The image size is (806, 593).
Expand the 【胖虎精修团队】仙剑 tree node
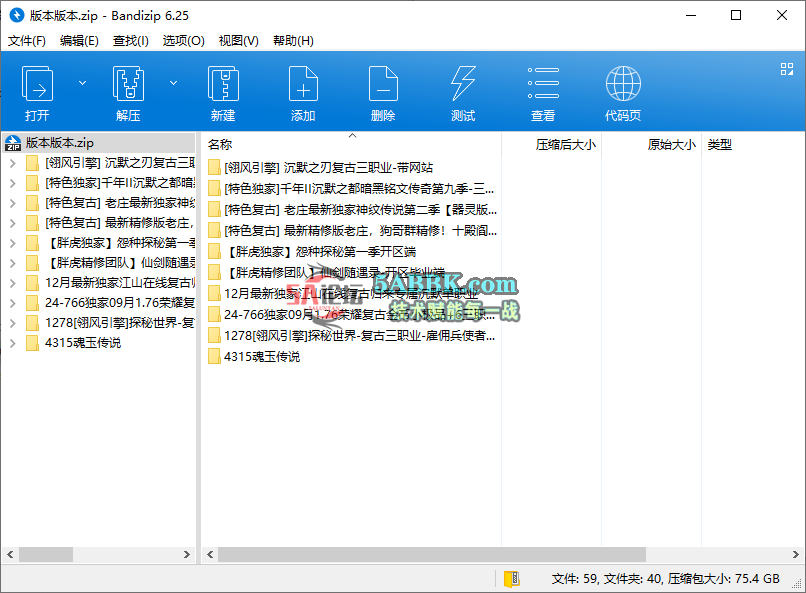pos(13,263)
